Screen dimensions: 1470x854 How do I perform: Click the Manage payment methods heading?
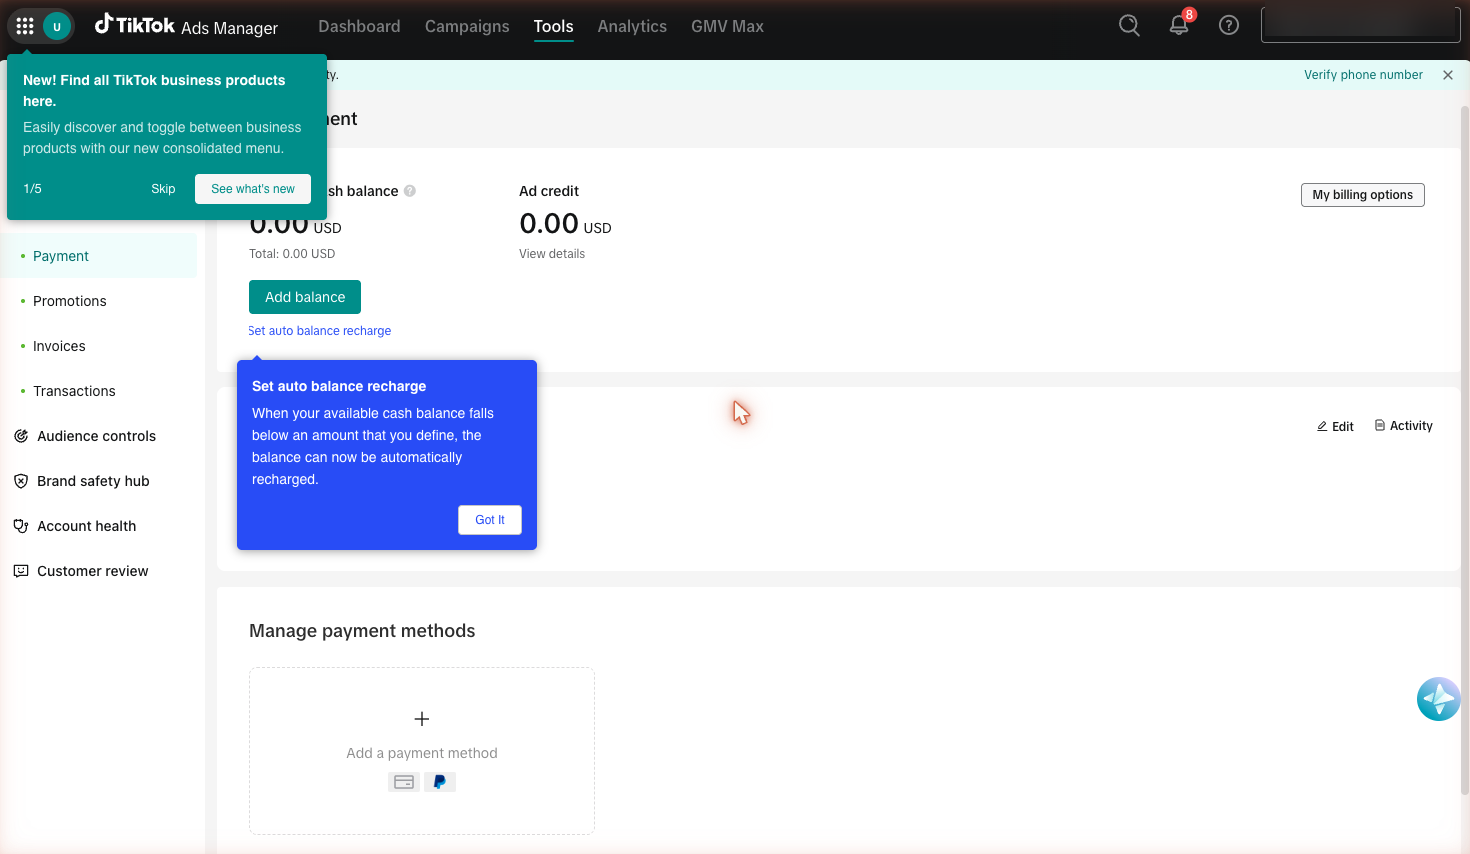point(362,631)
